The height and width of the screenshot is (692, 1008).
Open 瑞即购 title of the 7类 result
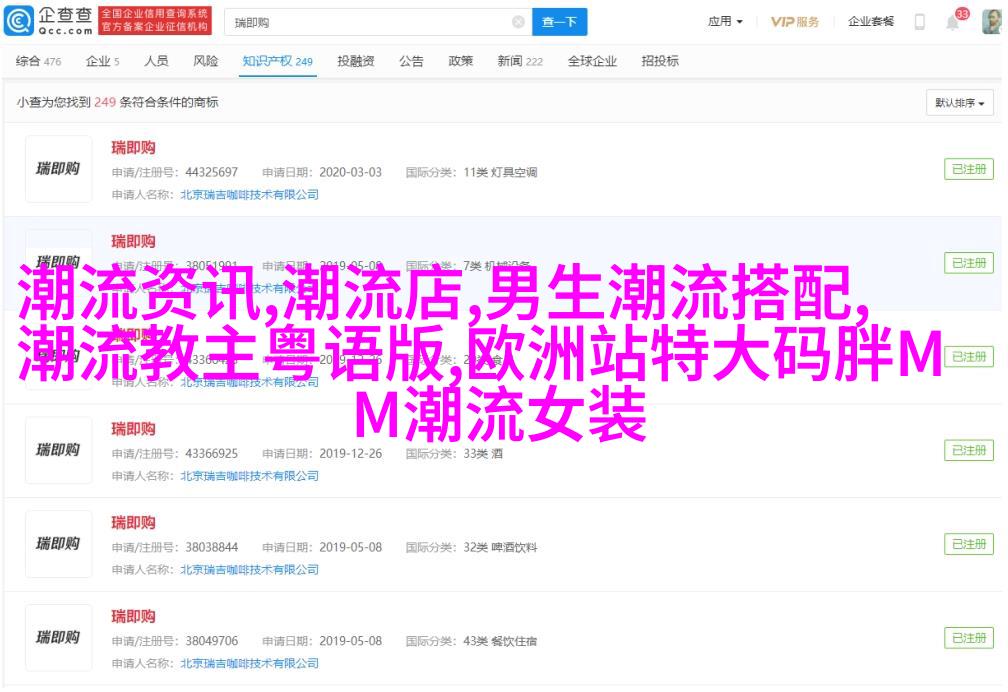(133, 242)
